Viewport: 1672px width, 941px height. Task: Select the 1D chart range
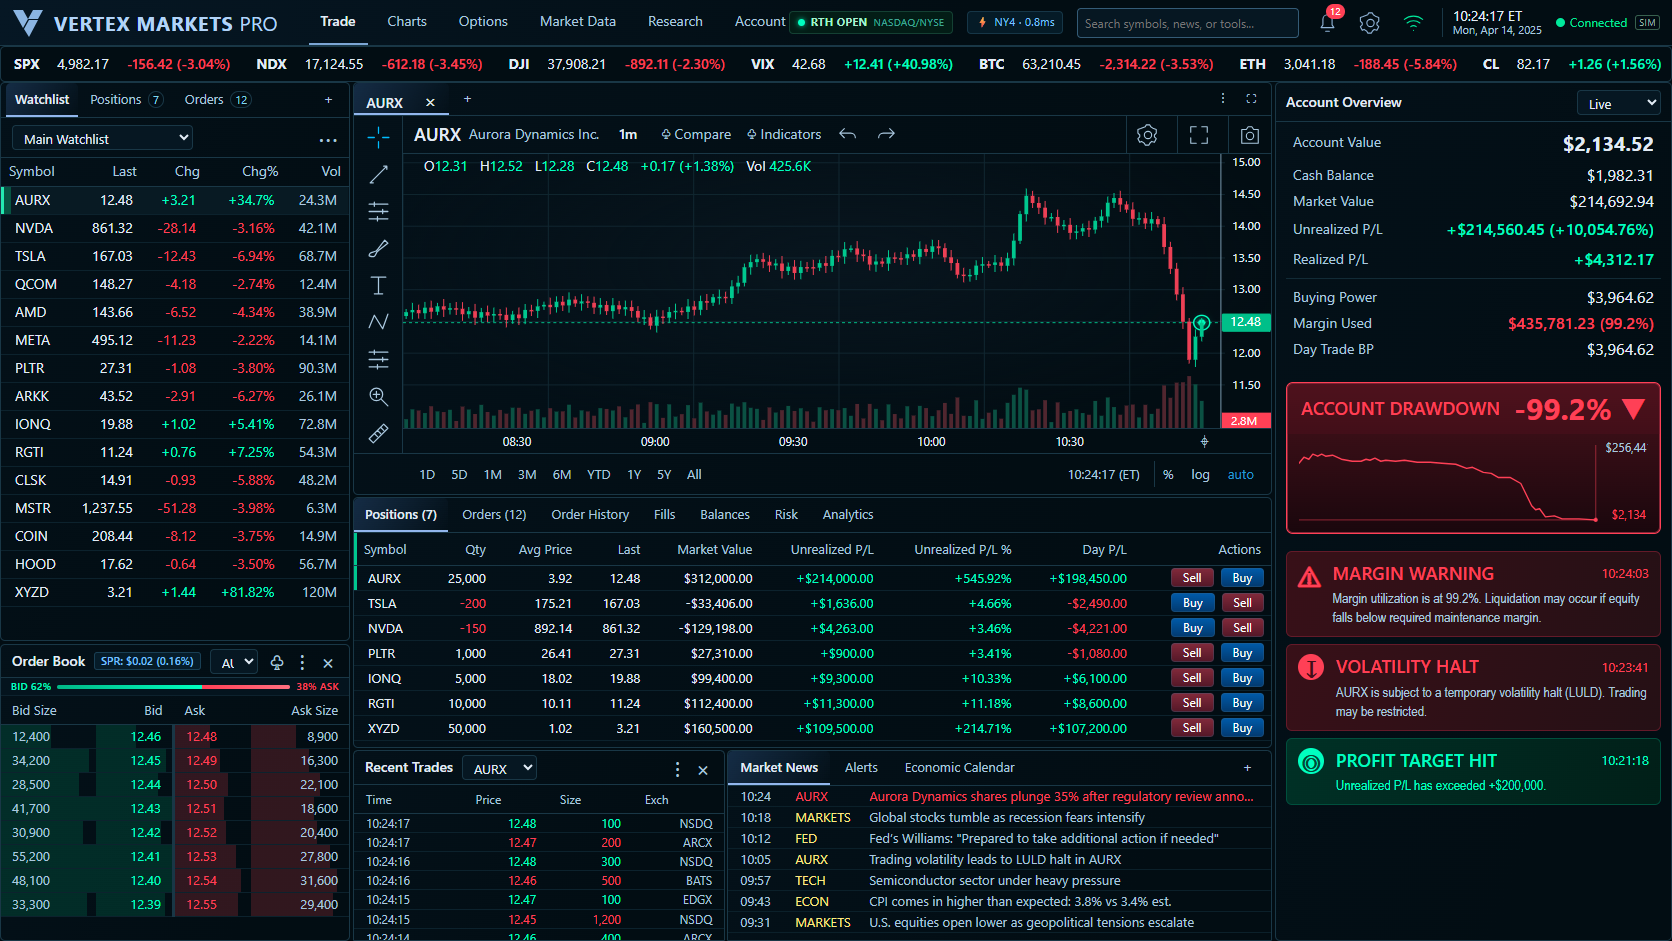click(x=427, y=475)
